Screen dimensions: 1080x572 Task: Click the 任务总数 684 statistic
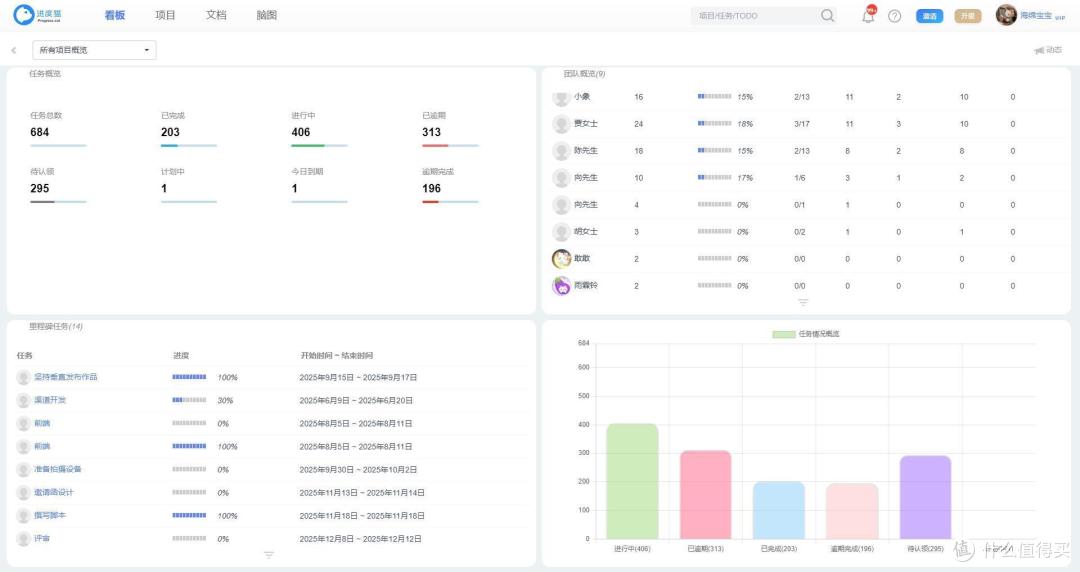coord(58,130)
